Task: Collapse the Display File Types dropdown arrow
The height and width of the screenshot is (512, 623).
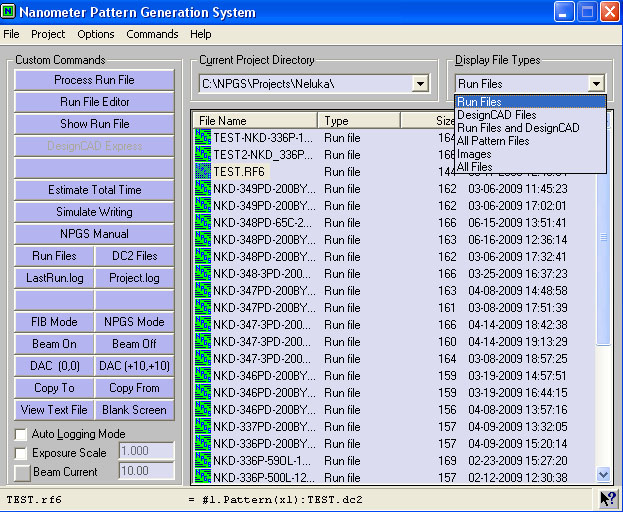Action: click(596, 85)
